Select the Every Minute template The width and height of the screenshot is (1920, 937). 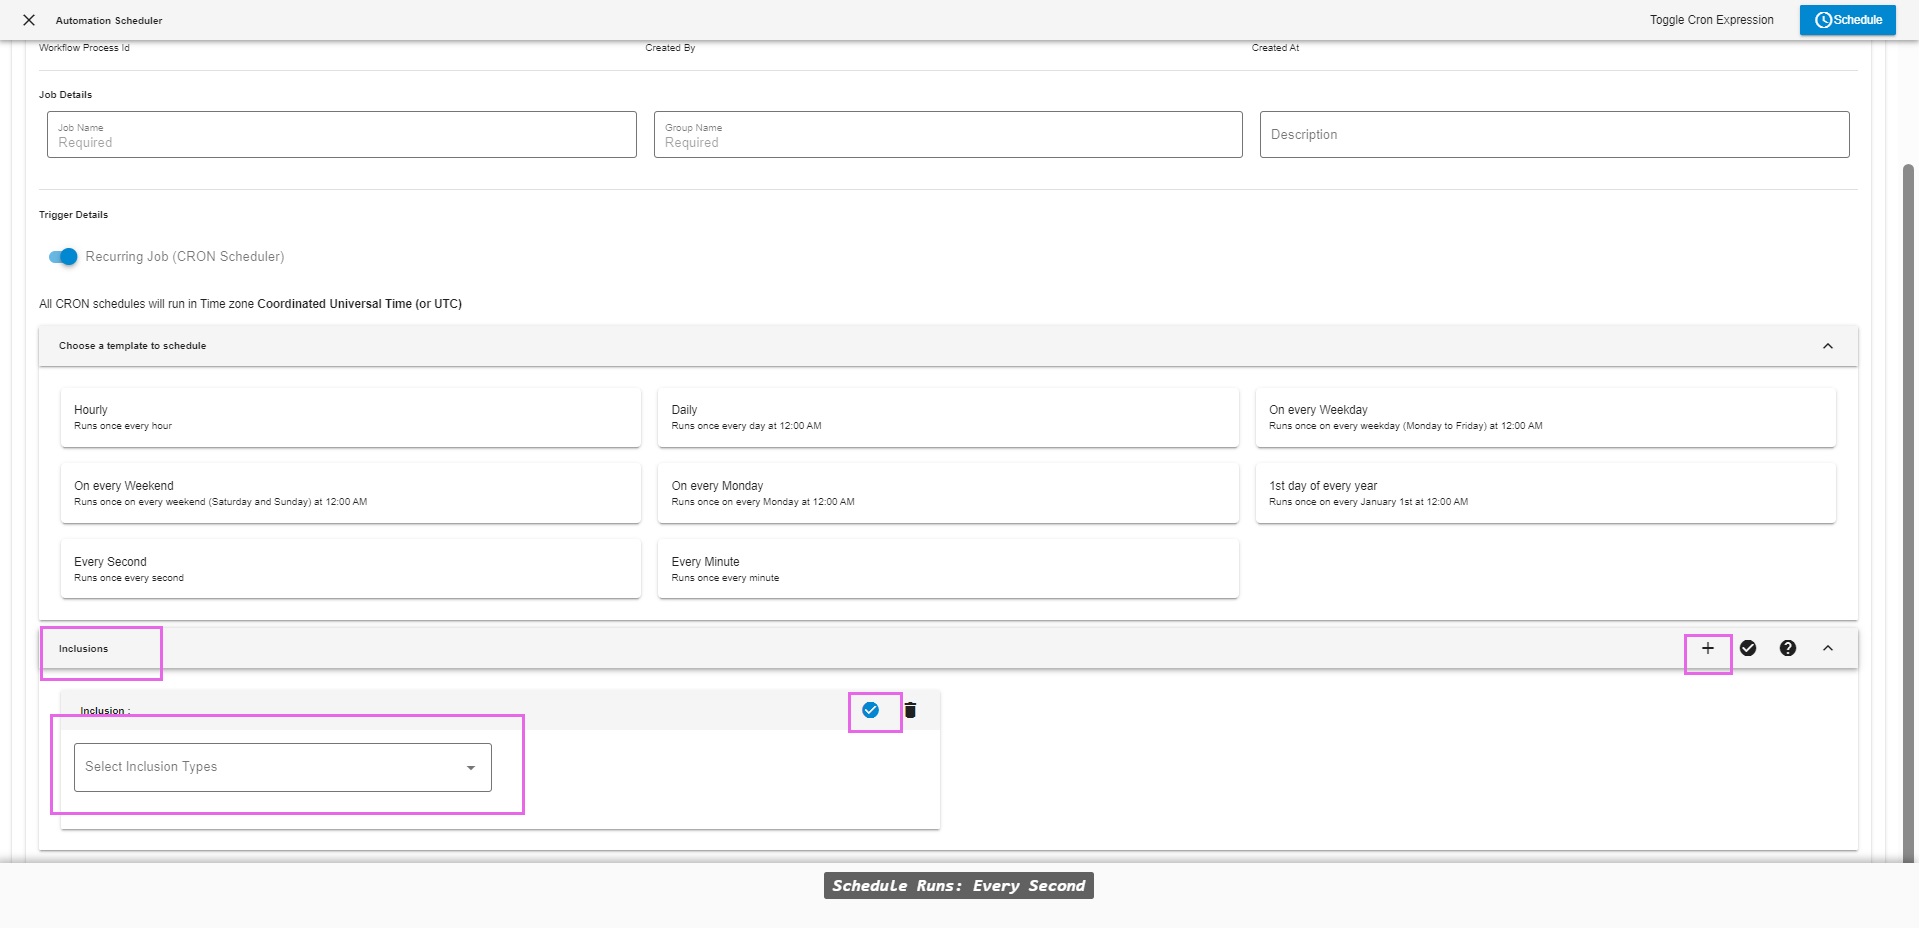(x=947, y=569)
